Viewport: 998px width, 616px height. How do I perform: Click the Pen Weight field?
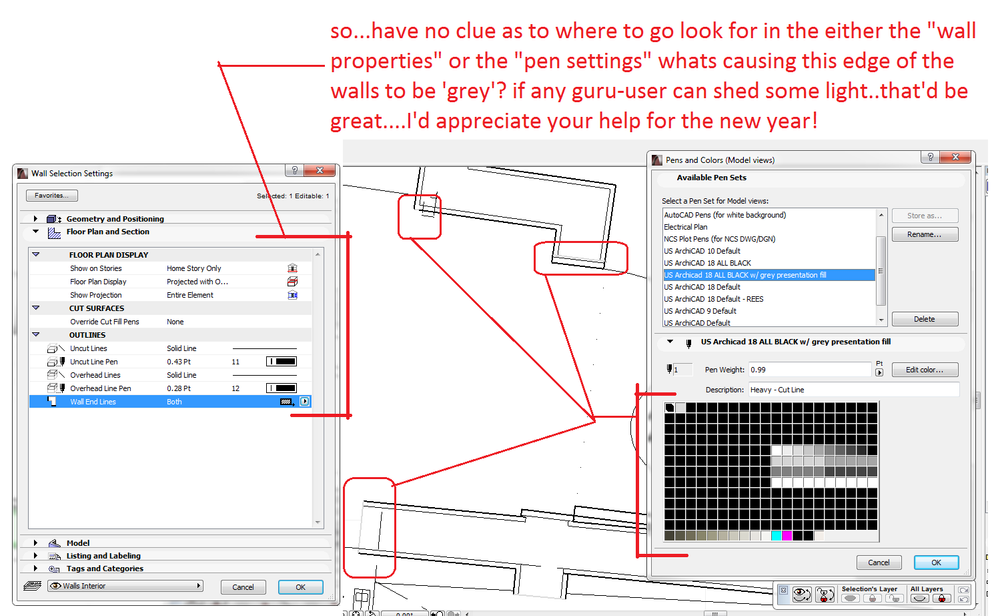coord(810,370)
